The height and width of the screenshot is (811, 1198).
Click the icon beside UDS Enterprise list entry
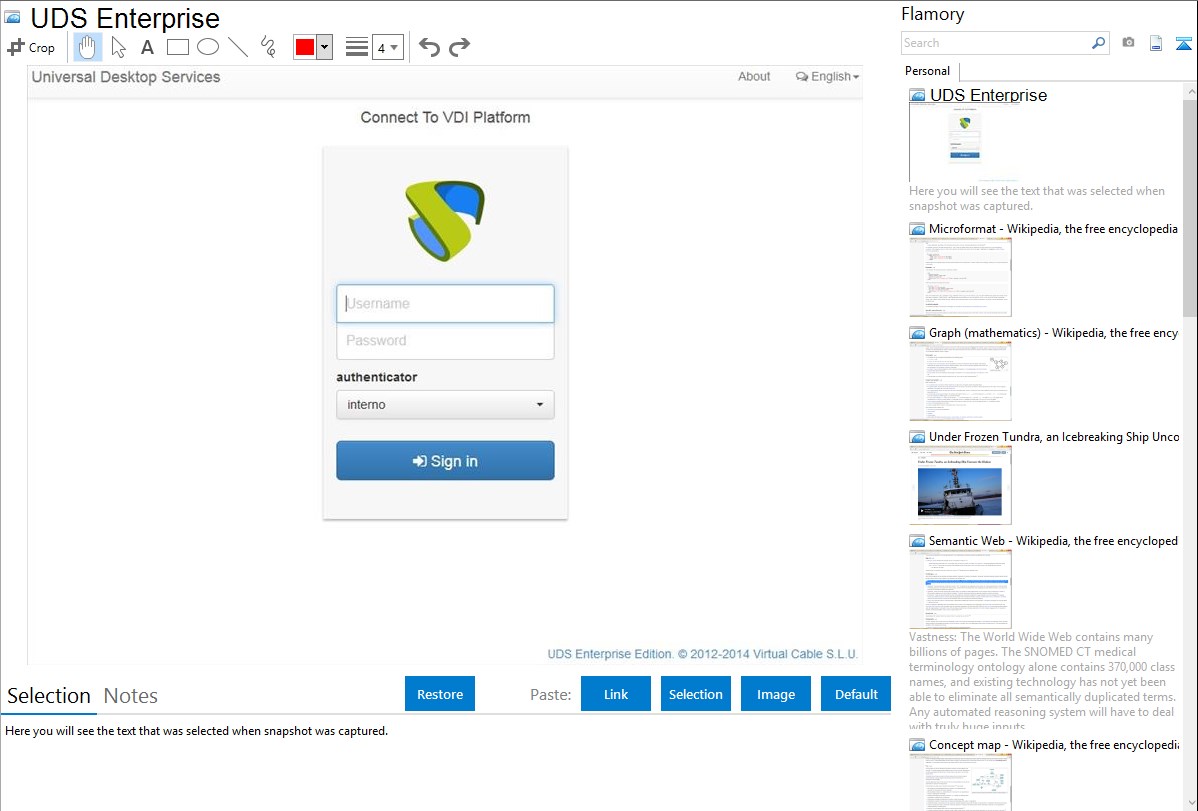pos(918,96)
